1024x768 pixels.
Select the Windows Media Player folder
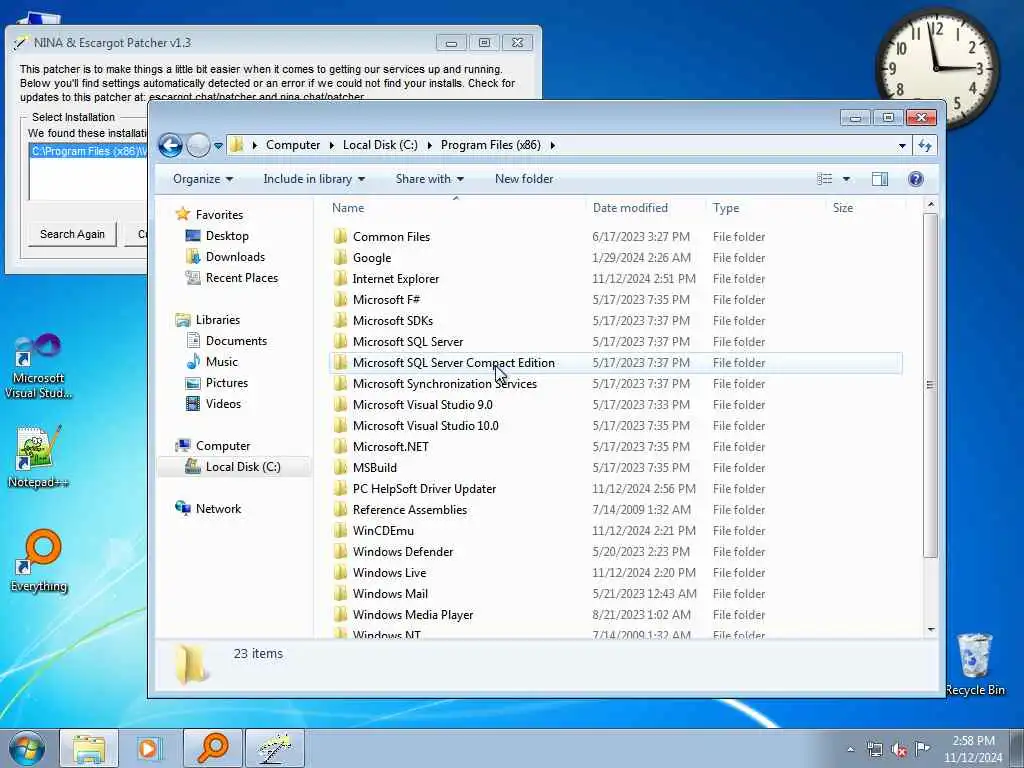click(413, 615)
